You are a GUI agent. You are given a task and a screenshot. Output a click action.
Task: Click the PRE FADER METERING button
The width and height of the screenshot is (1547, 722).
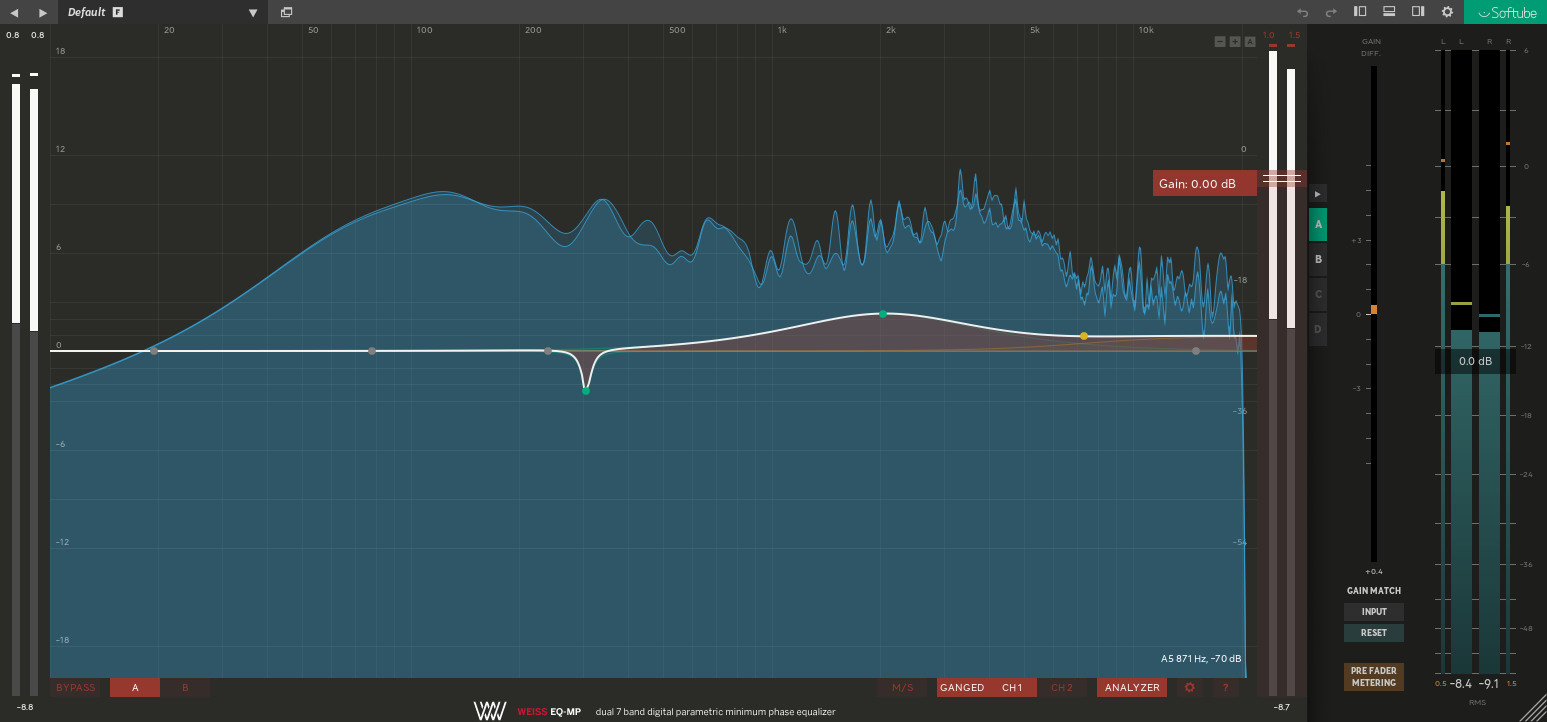1374,677
